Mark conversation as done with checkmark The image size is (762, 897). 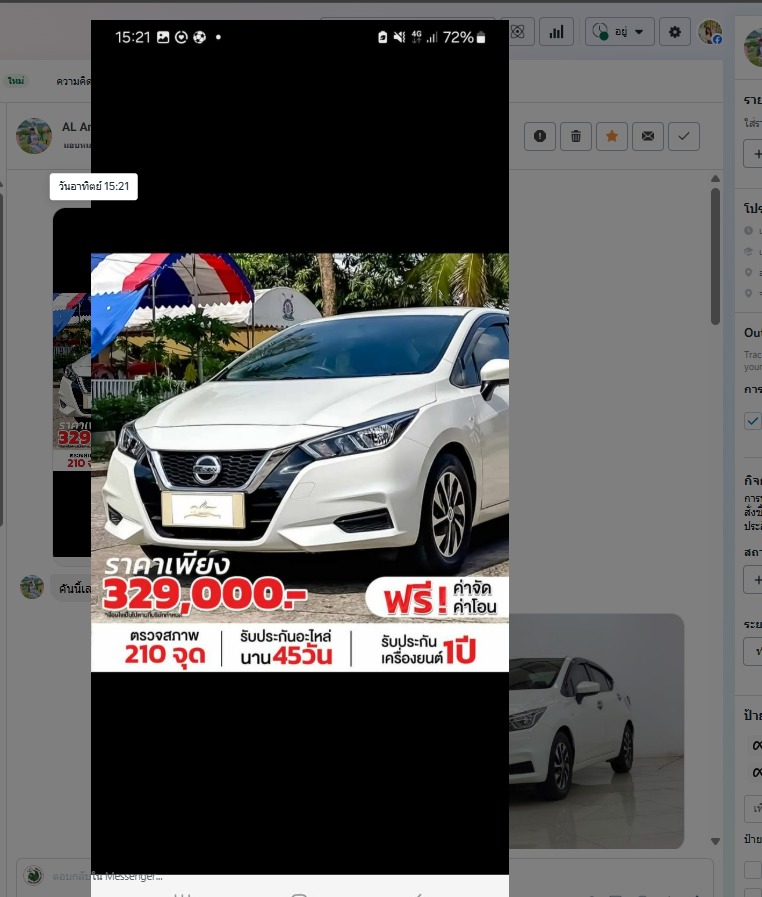point(684,136)
